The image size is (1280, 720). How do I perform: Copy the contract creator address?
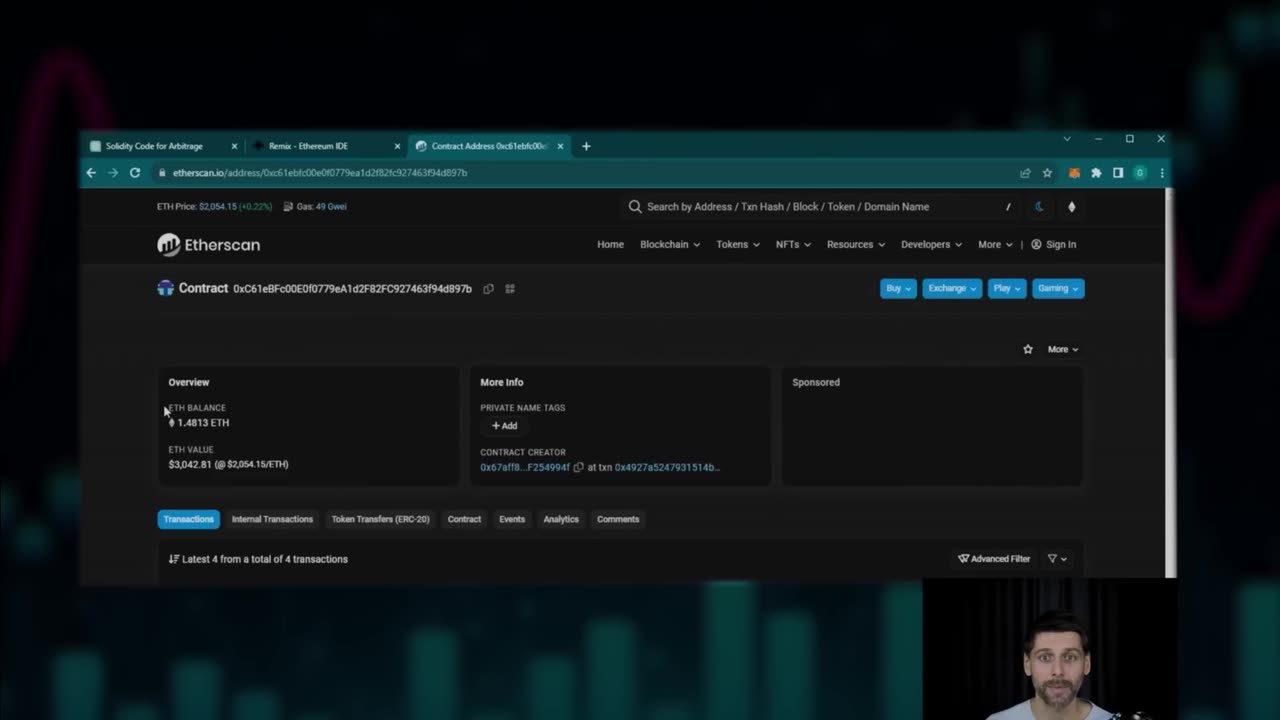(x=578, y=467)
